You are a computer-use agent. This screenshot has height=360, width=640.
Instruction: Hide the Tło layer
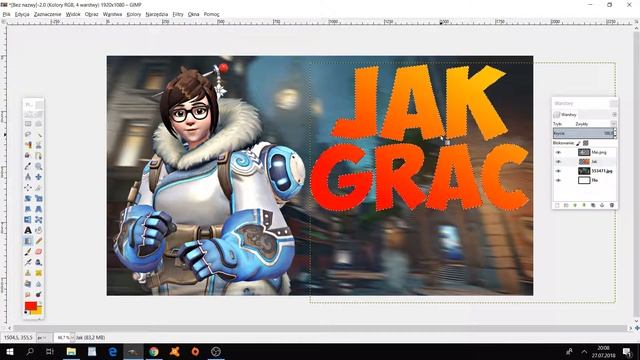coord(558,180)
